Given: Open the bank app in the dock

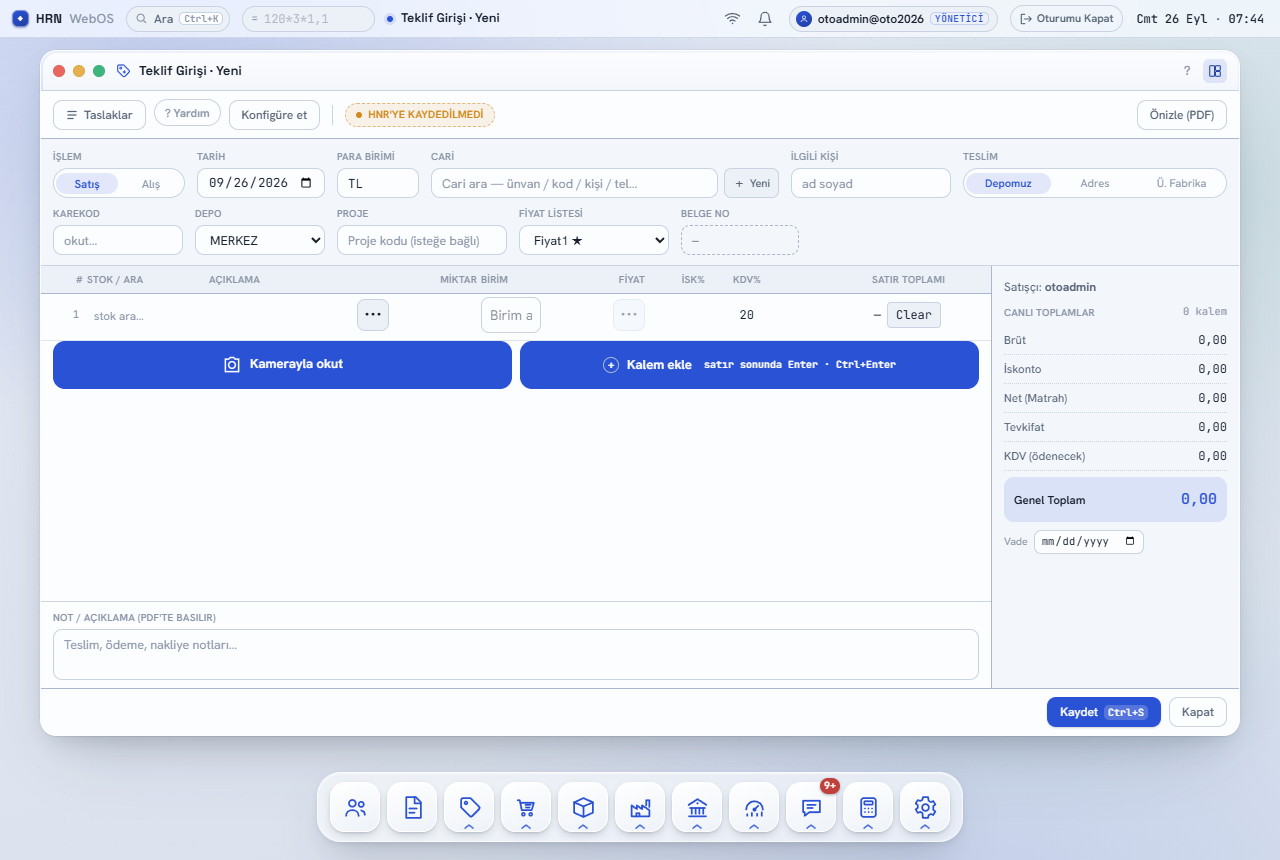Looking at the screenshot, I should point(697,807).
